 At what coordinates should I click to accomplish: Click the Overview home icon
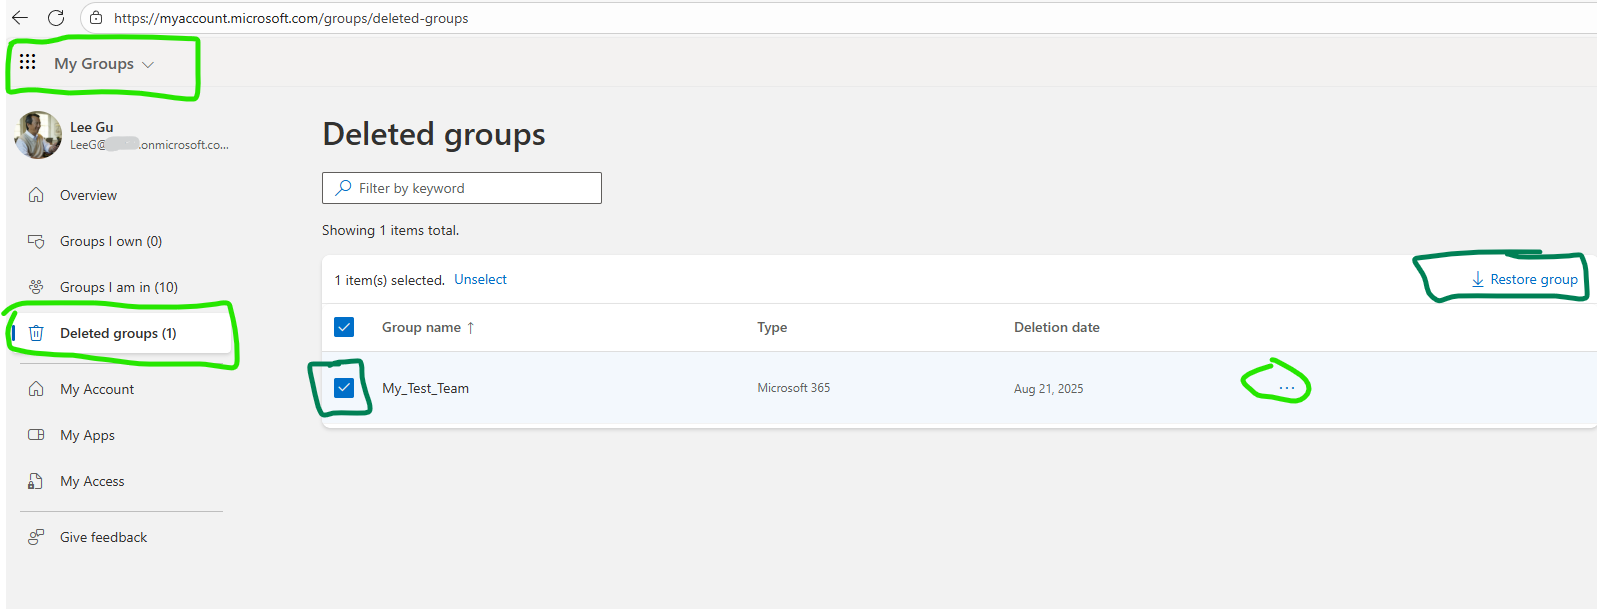click(x=36, y=195)
